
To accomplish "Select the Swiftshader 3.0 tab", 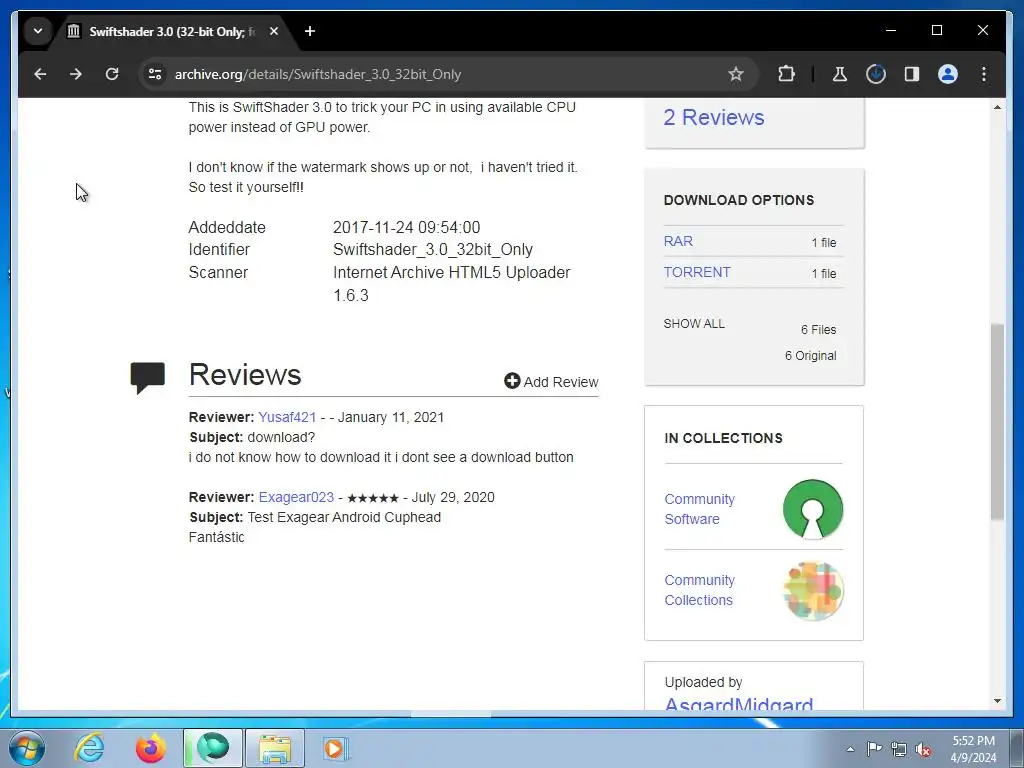I will [x=173, y=31].
